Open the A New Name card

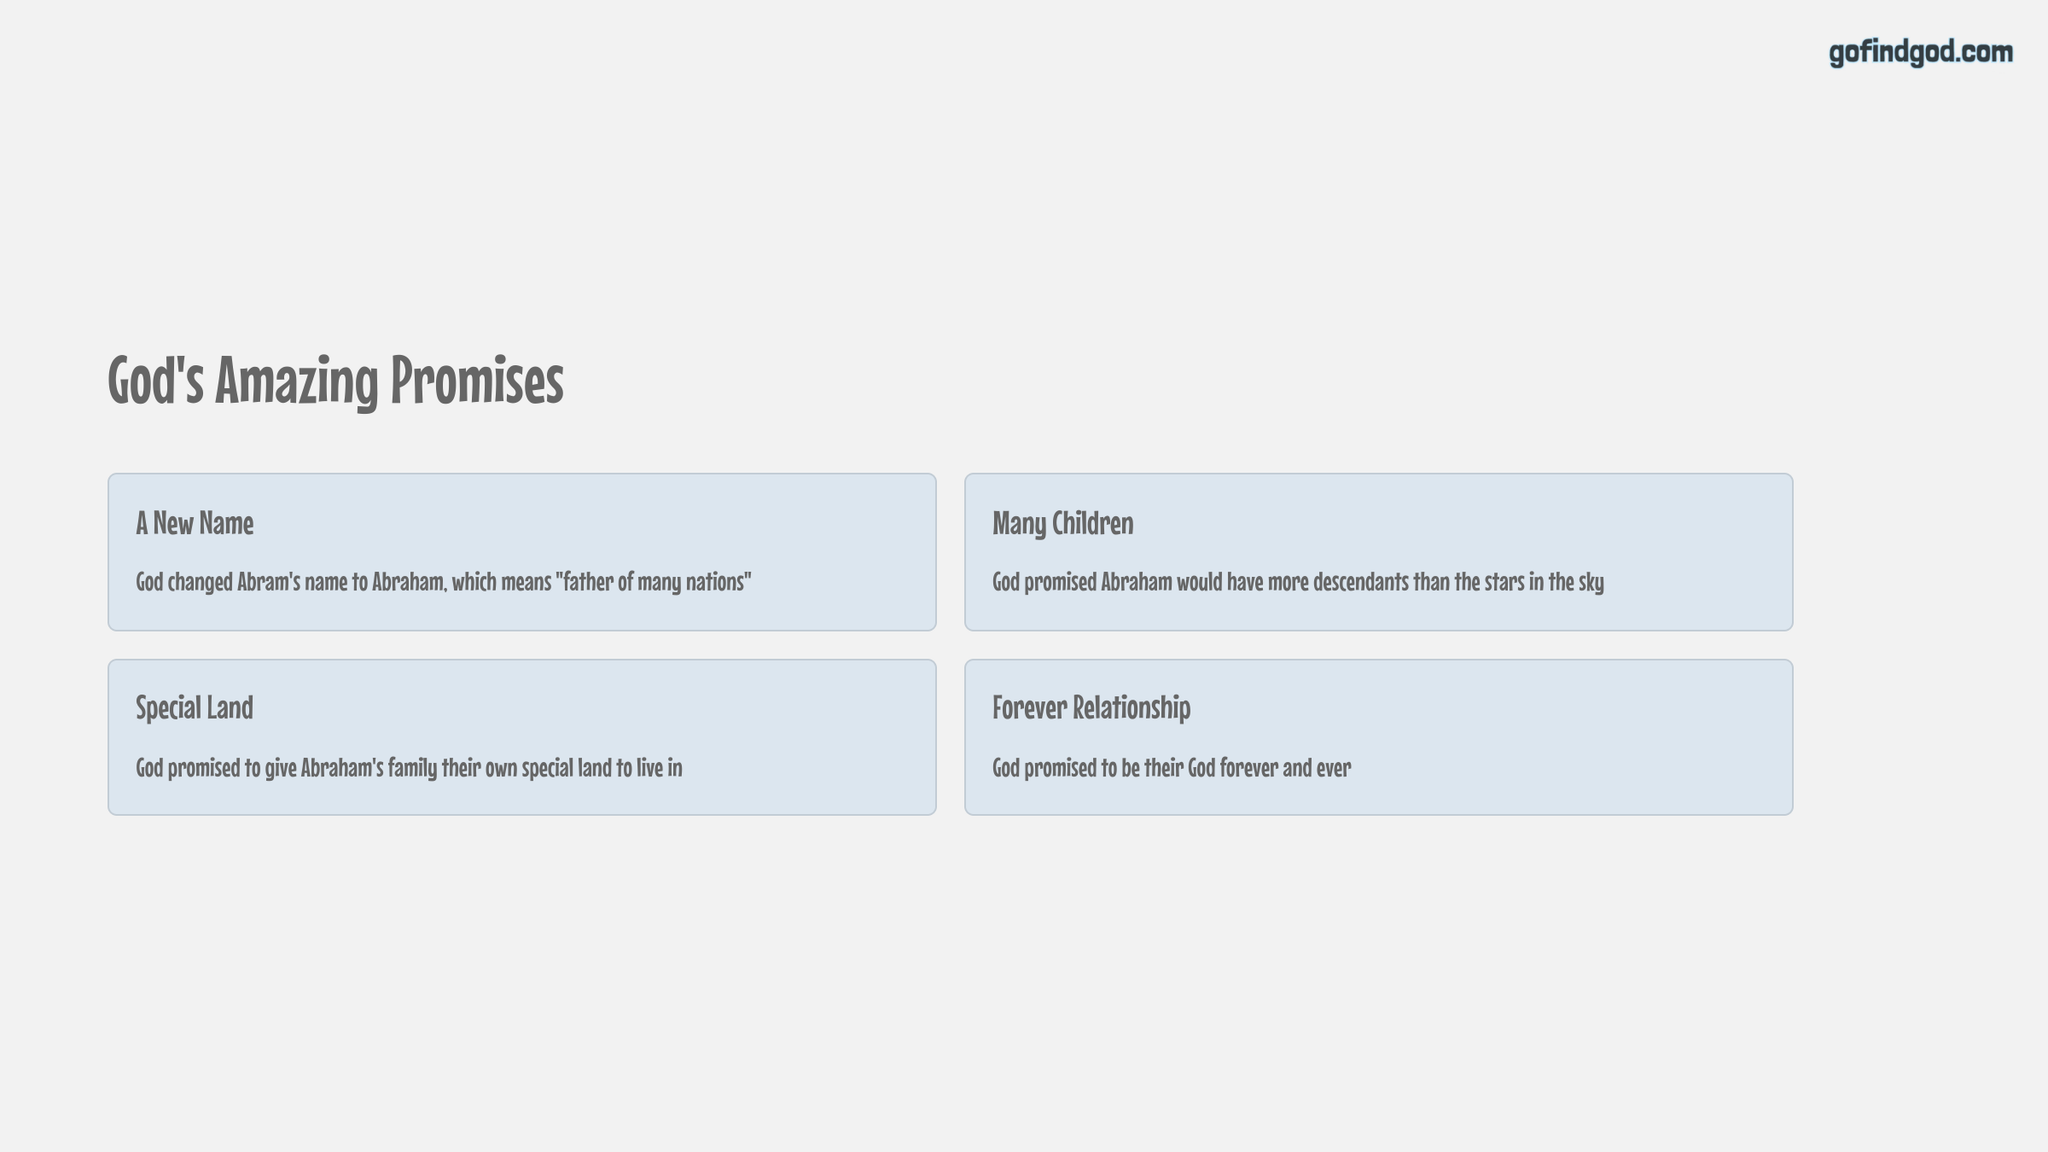click(x=522, y=552)
